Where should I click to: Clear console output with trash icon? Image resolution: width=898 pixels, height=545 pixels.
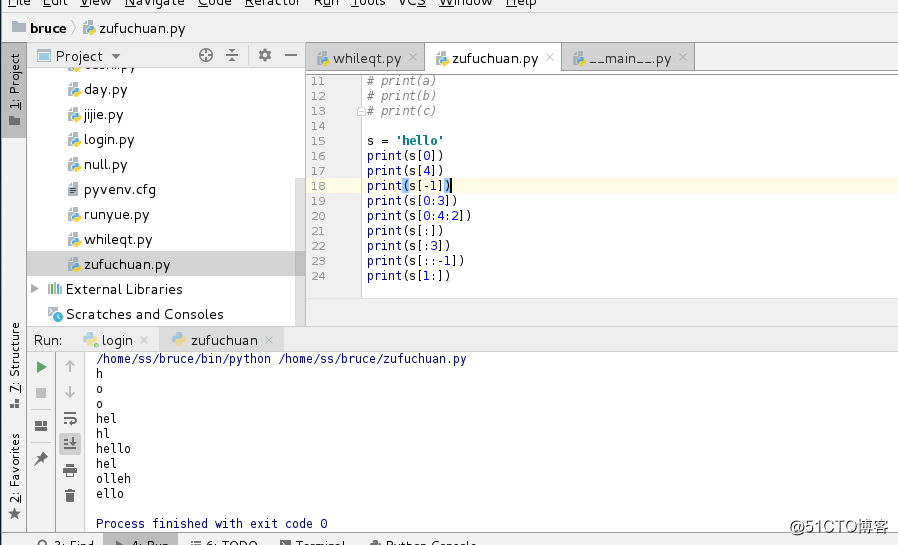[x=70, y=495]
